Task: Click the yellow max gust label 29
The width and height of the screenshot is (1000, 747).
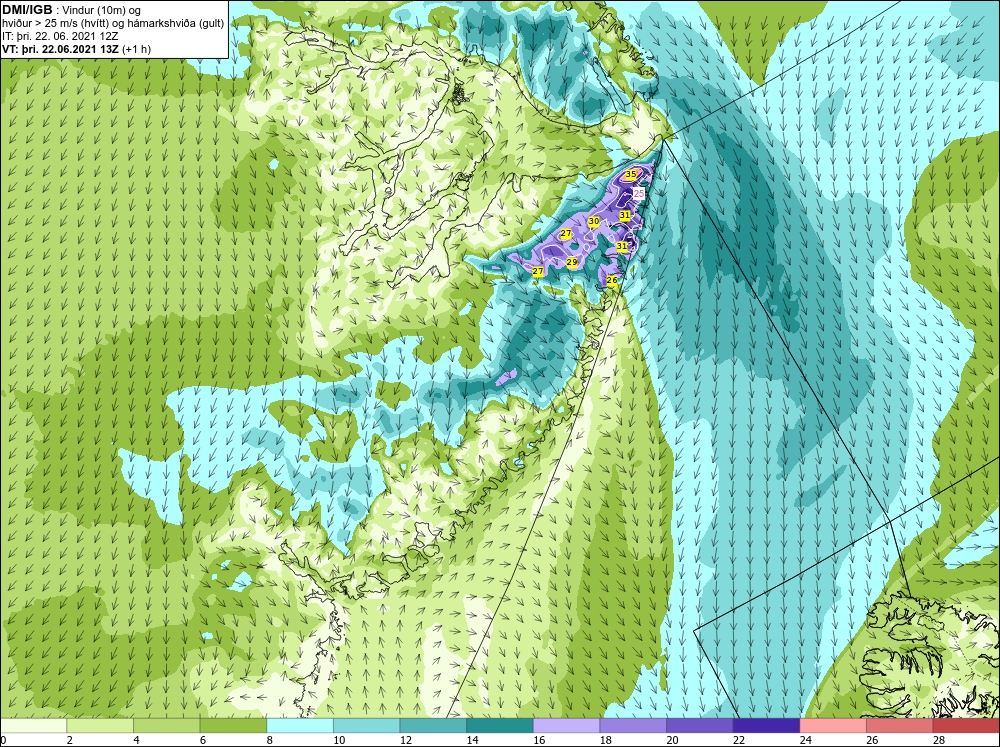Action: (x=571, y=262)
